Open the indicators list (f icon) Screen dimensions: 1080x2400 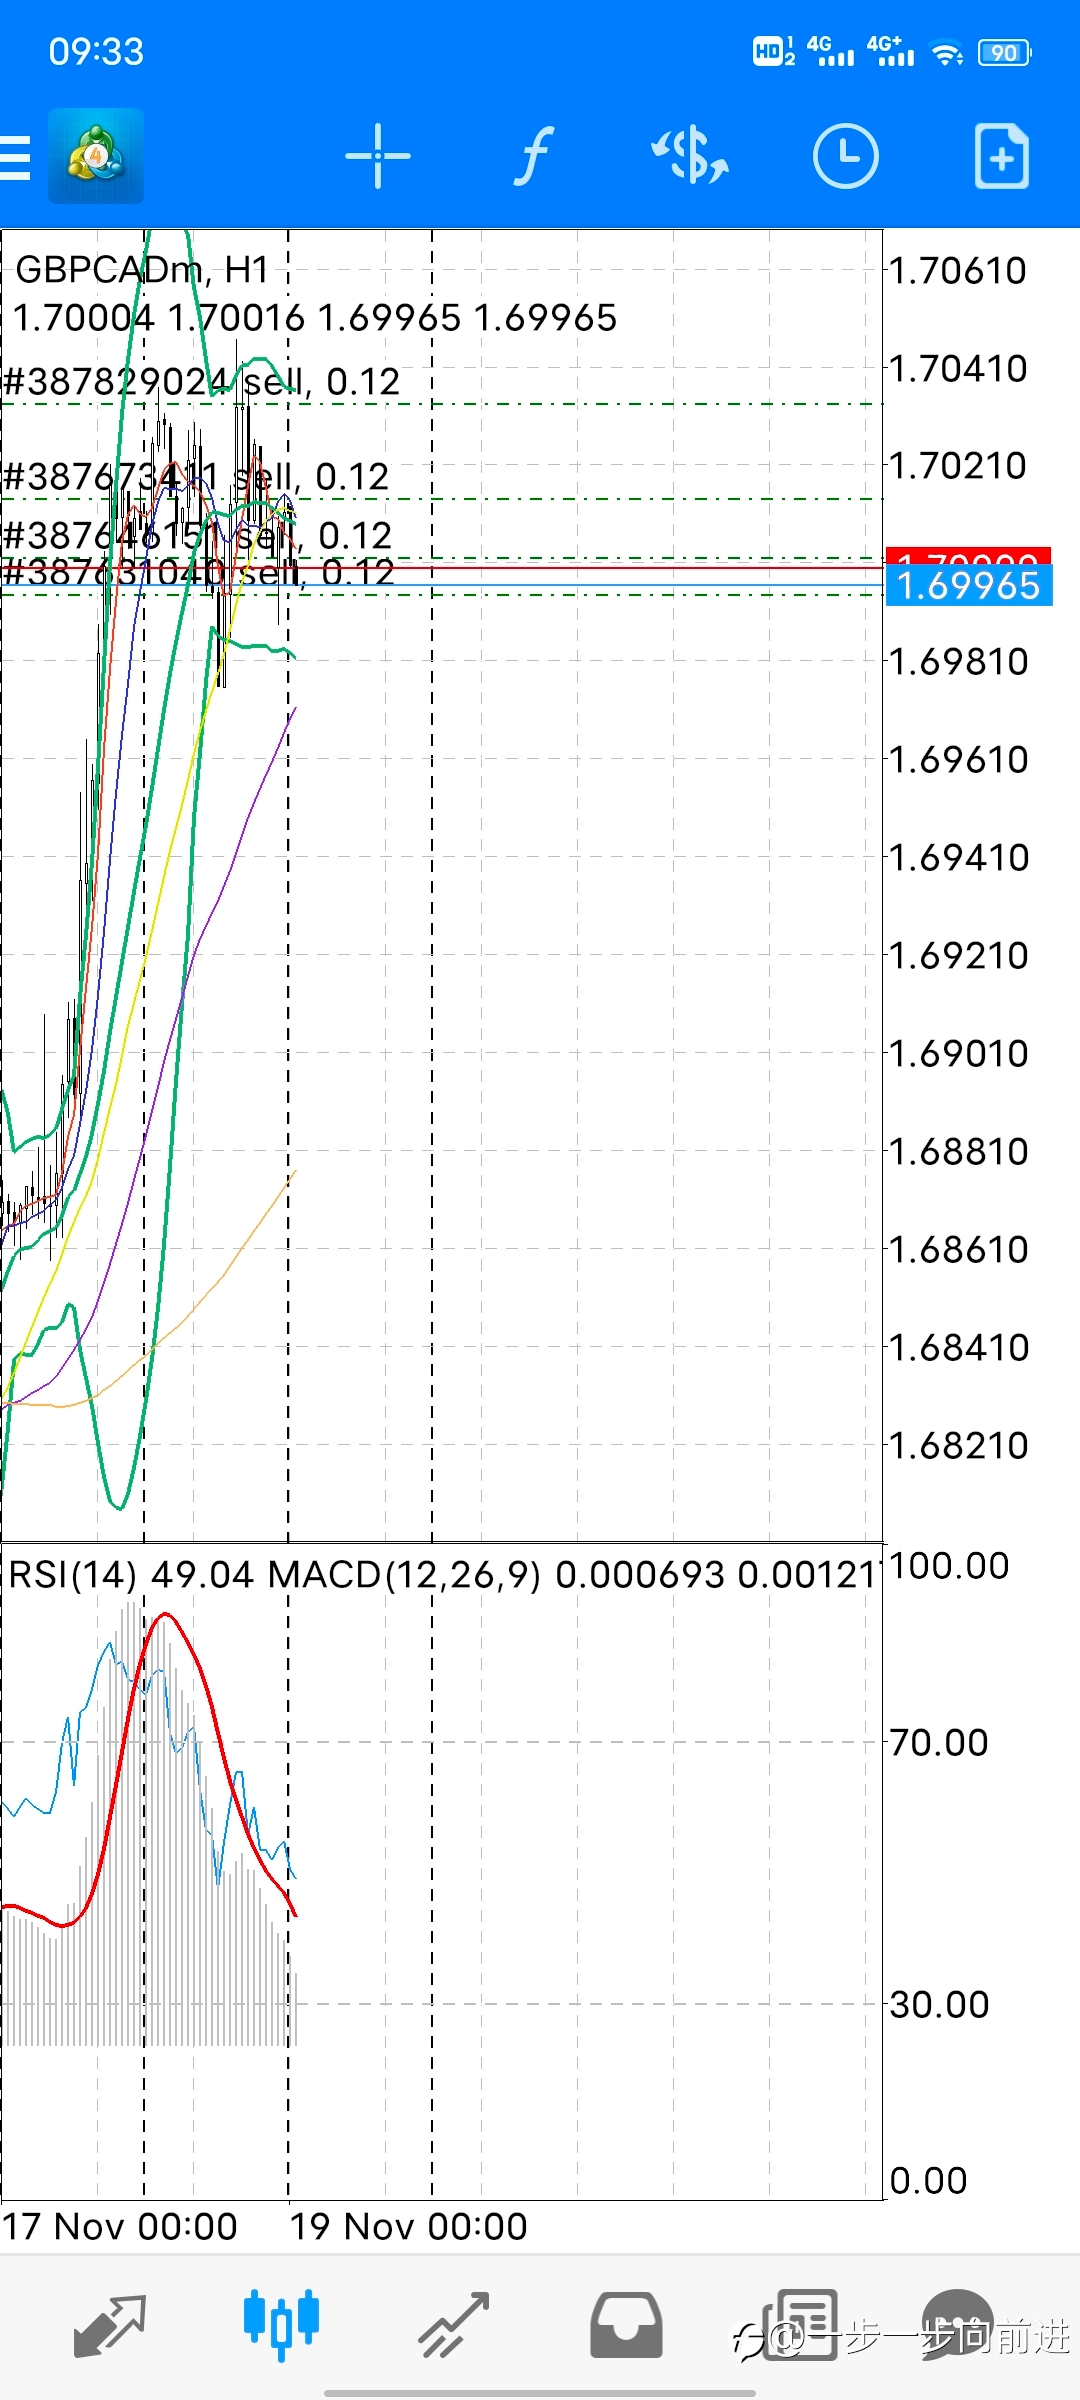(535, 156)
